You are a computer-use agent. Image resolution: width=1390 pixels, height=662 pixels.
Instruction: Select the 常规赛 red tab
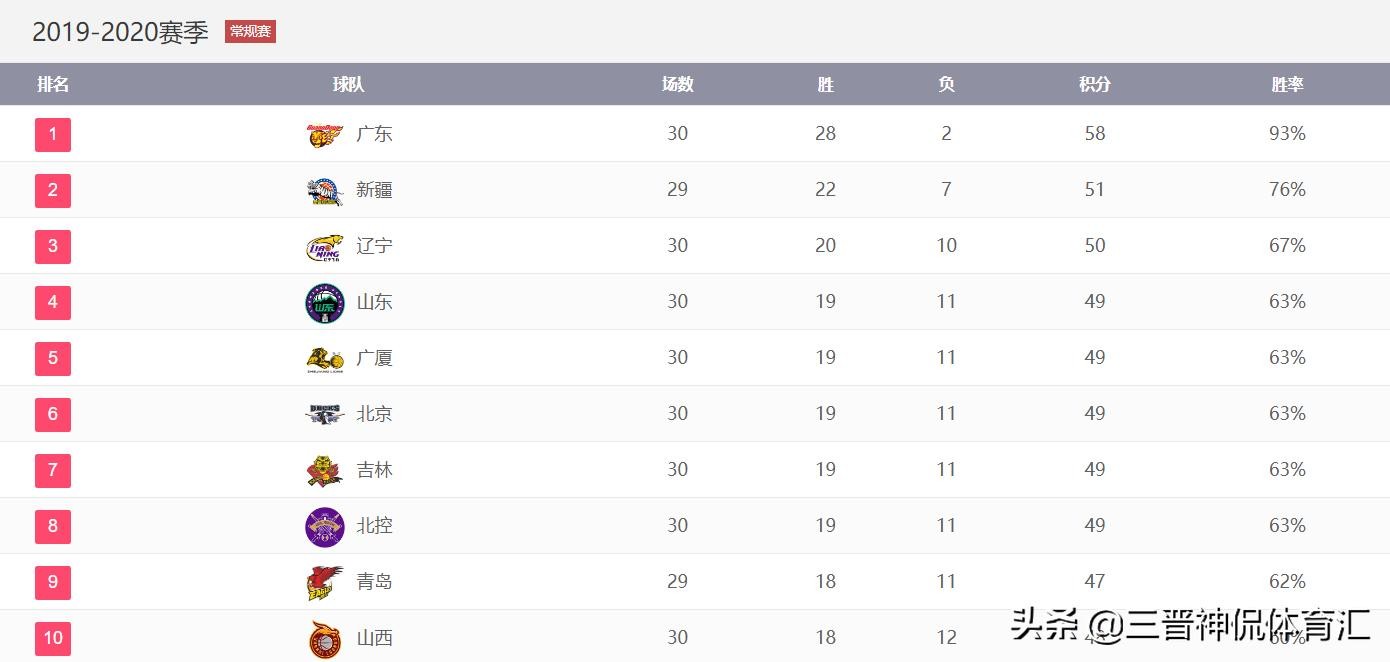tap(250, 32)
